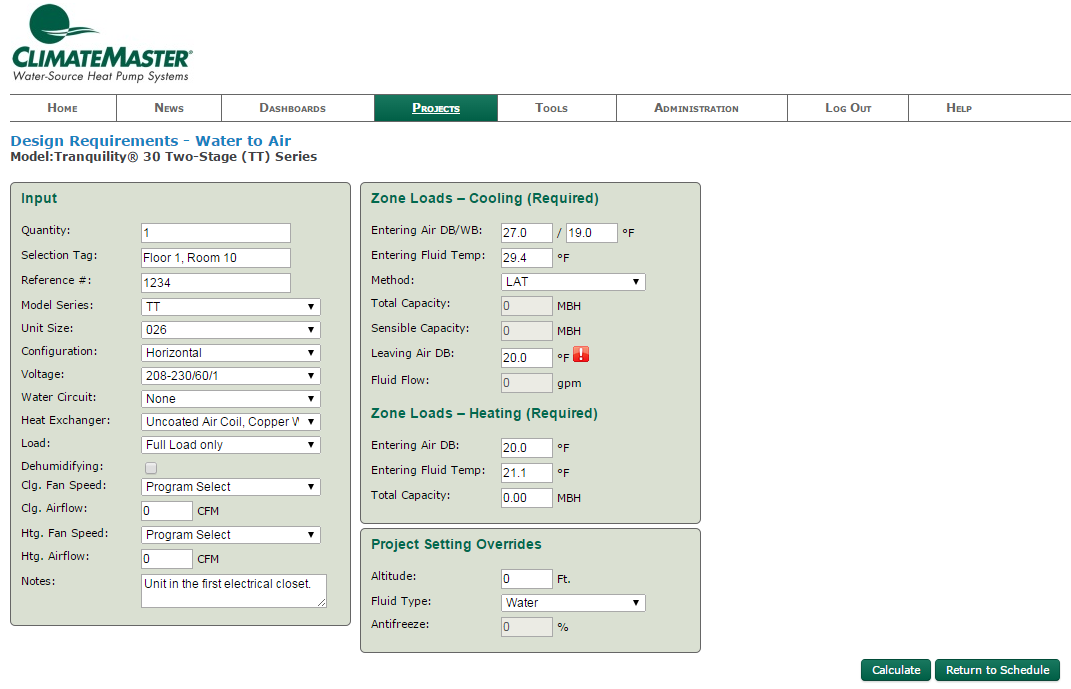
Task: Expand the Load dropdown
Action: [x=231, y=445]
